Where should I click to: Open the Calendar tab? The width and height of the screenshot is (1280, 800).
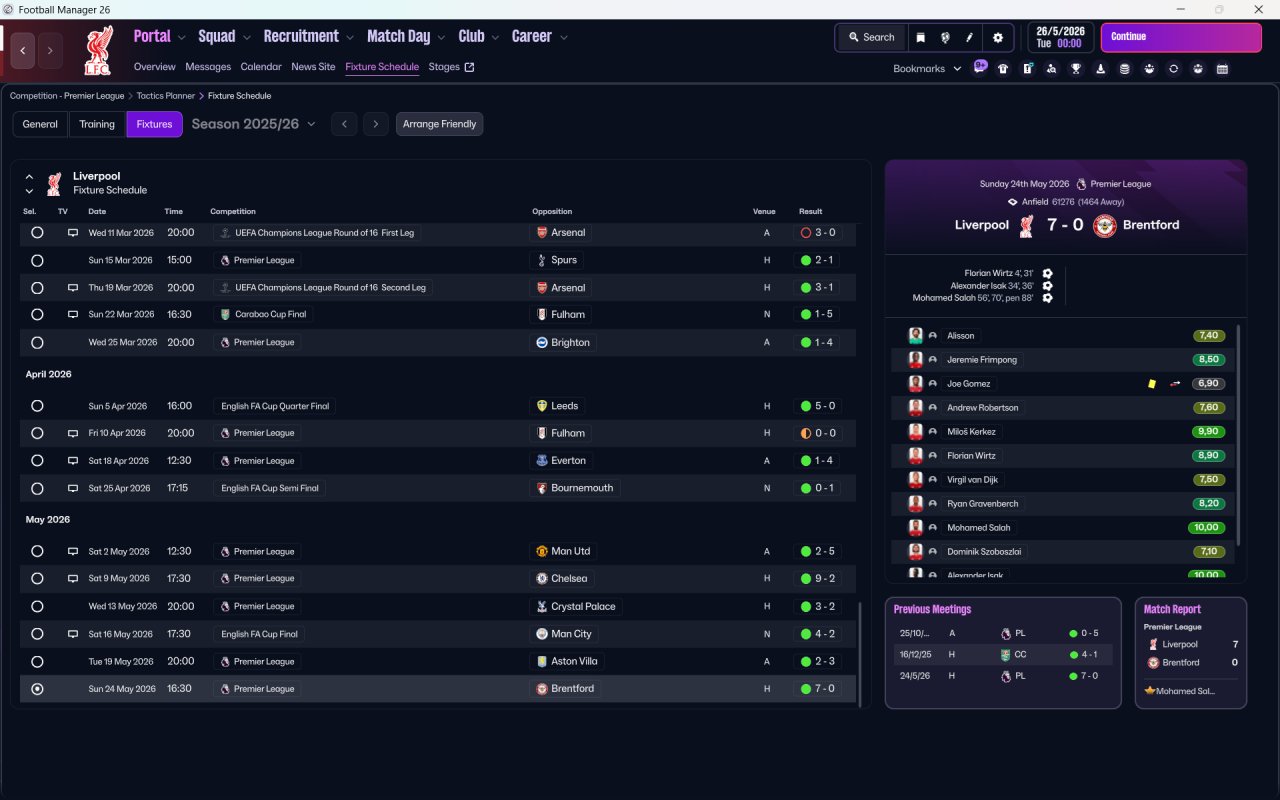tap(261, 67)
